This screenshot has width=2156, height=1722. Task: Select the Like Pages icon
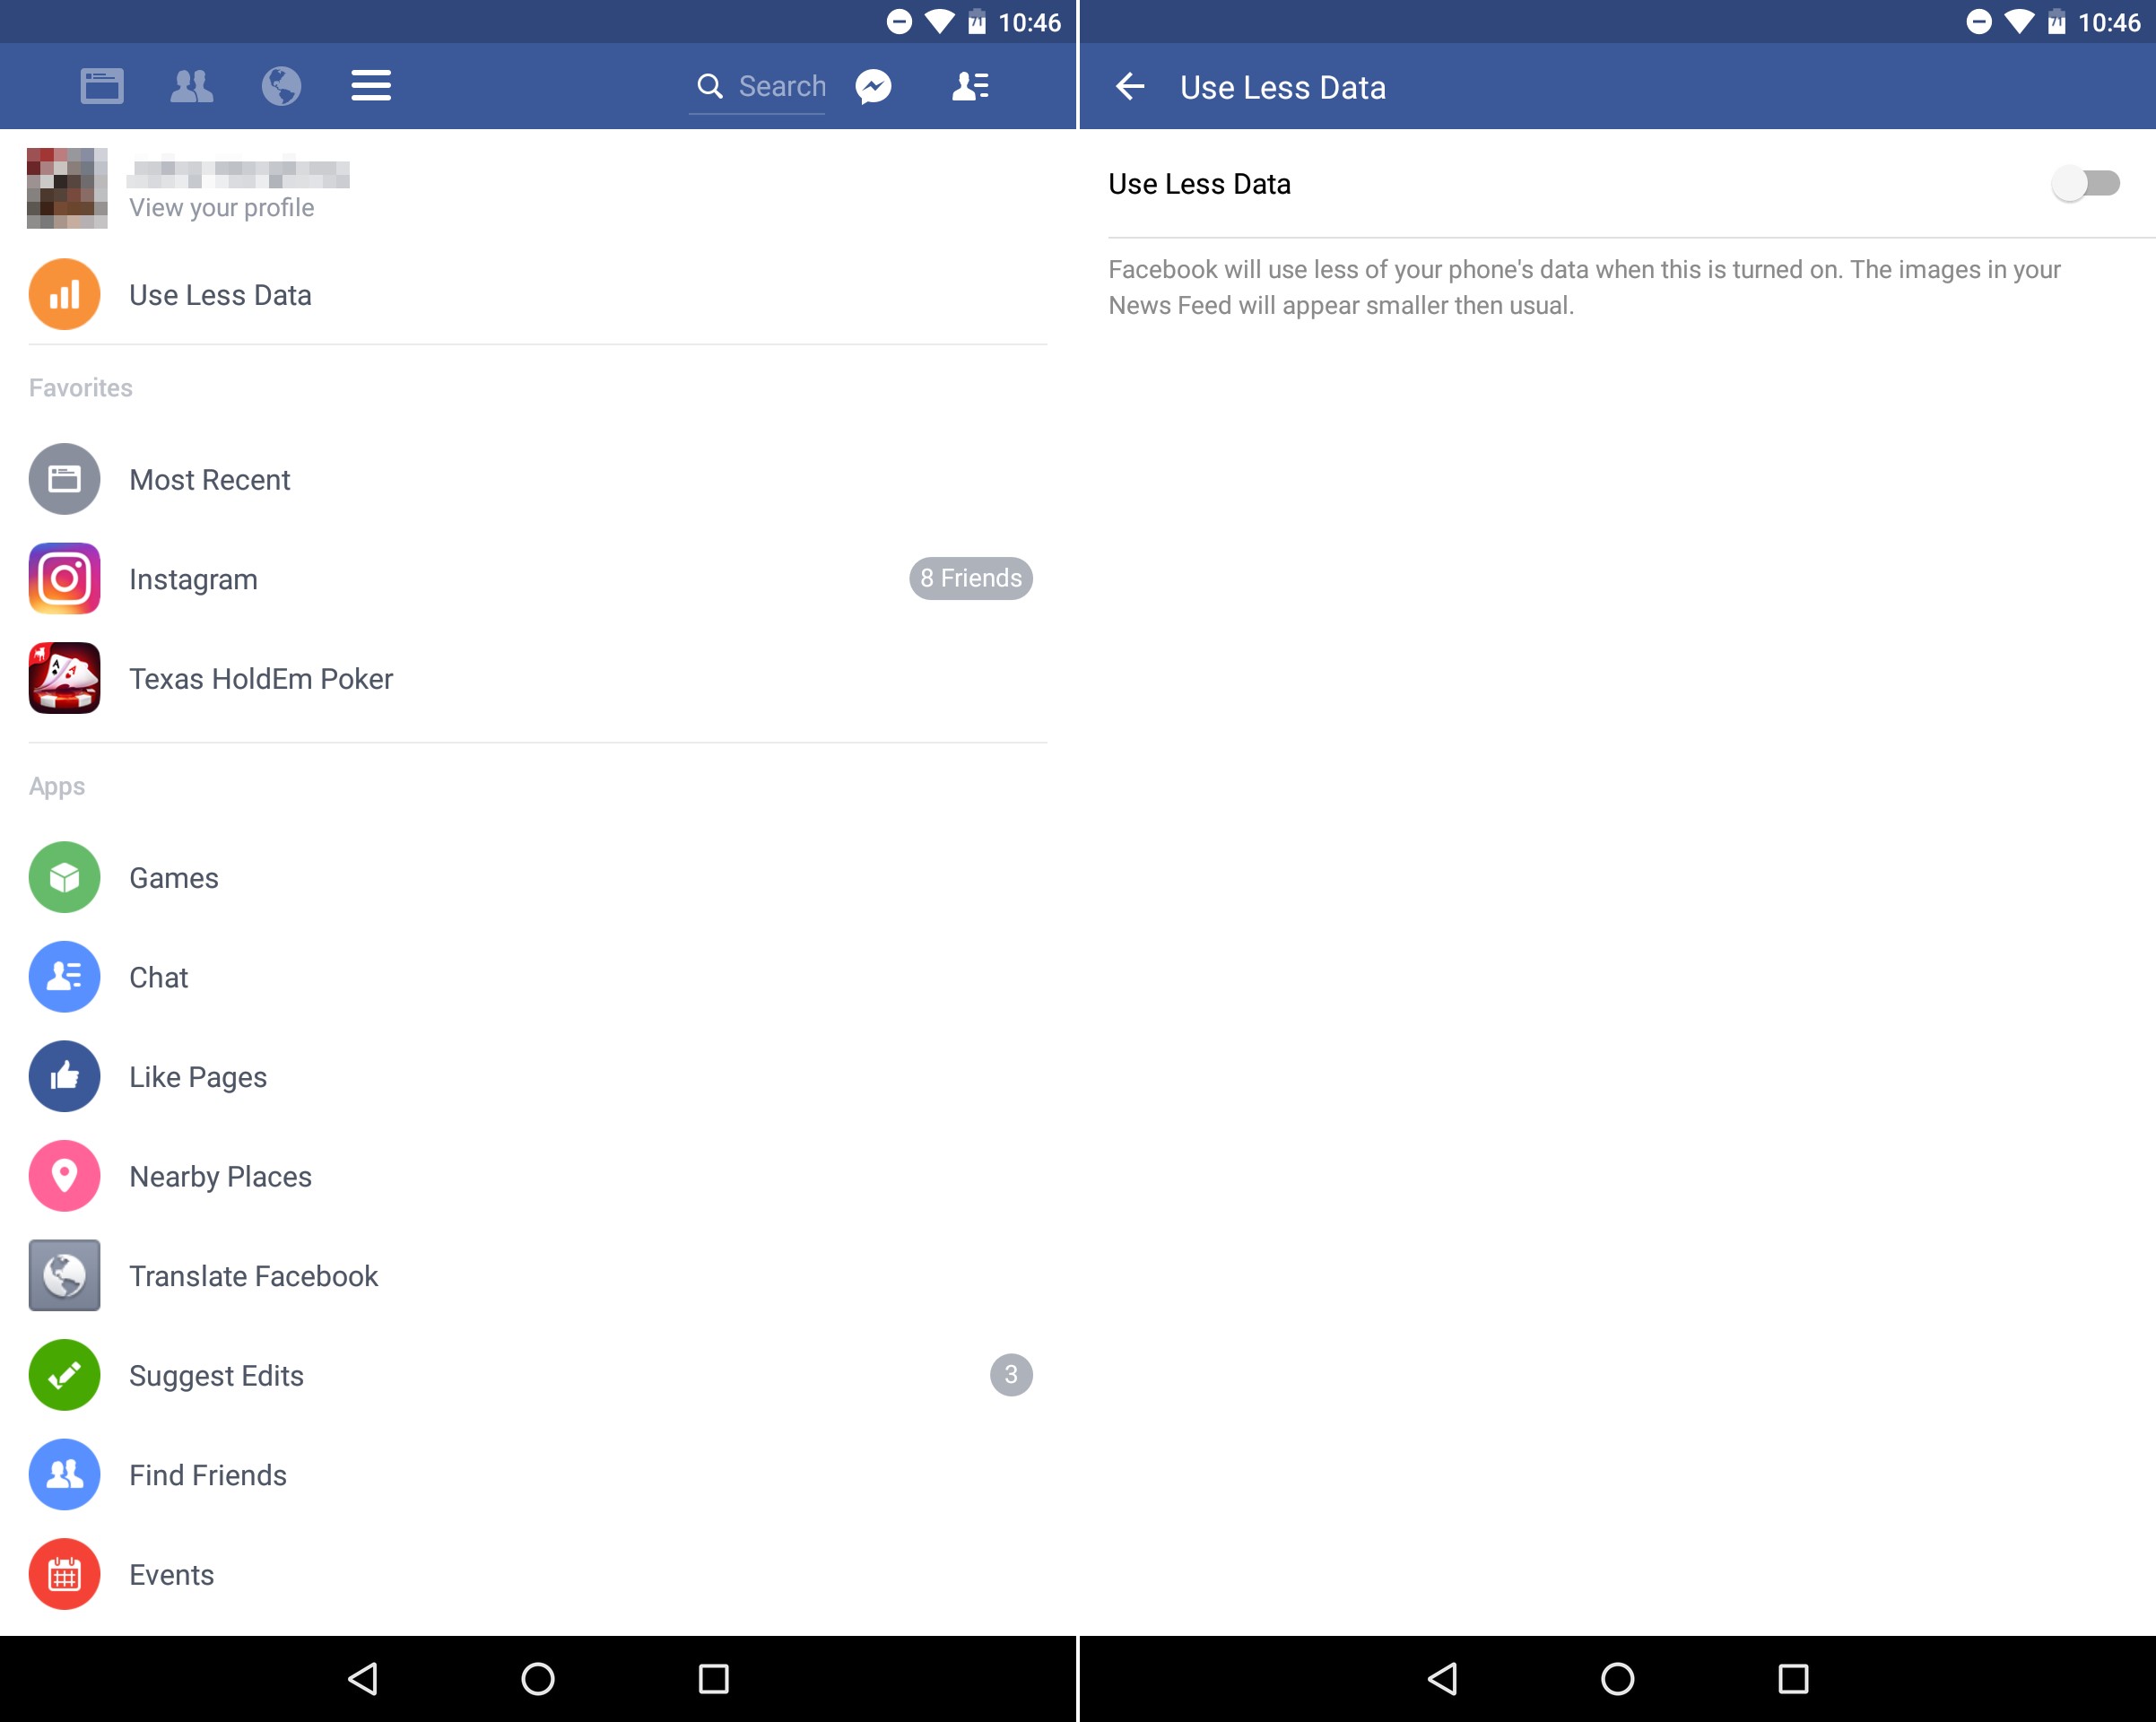[x=64, y=1075]
